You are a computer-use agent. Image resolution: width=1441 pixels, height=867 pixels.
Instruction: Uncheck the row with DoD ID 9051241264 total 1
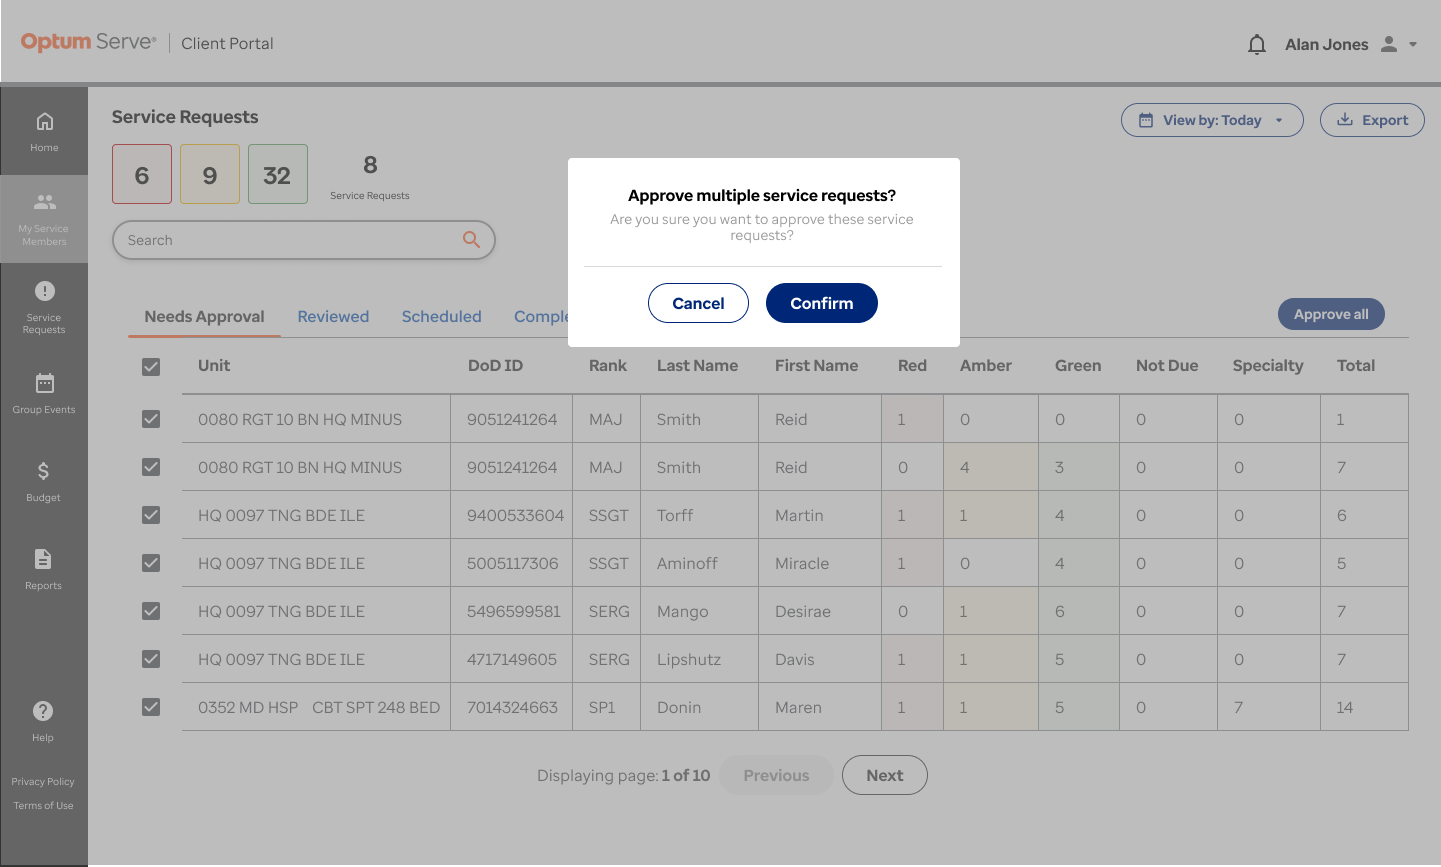(151, 419)
